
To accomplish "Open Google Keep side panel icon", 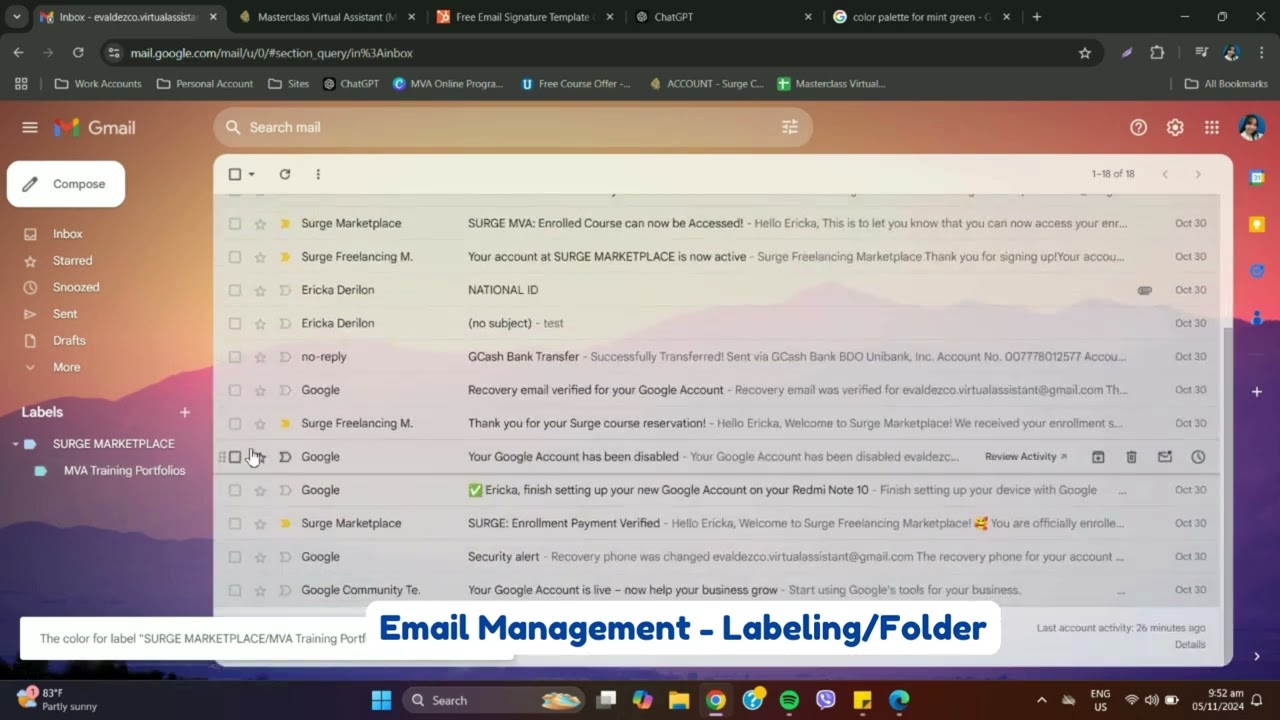I will [1257, 224].
